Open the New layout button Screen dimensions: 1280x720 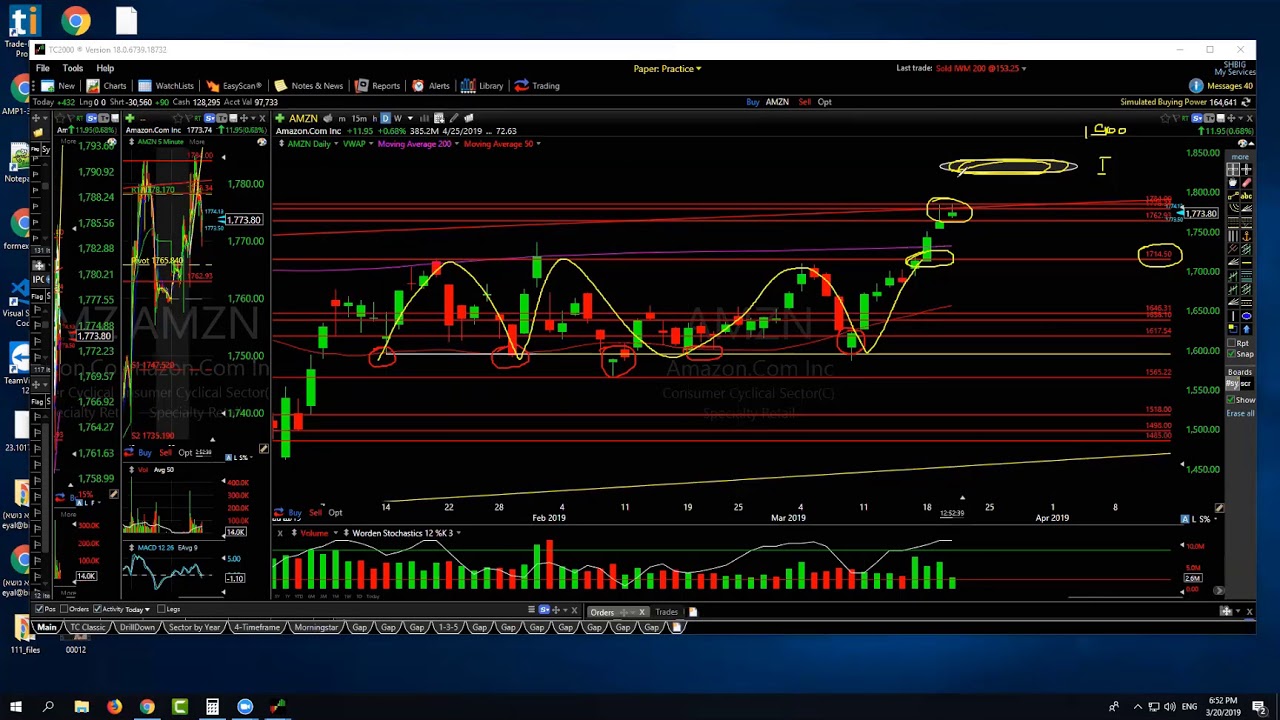tap(58, 86)
